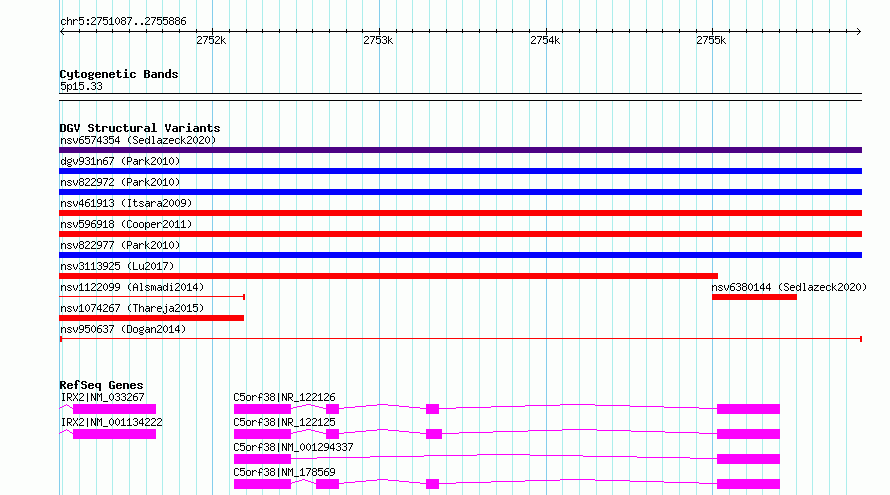
Task: Click the 2754k ruler mark
Action: coord(545,40)
